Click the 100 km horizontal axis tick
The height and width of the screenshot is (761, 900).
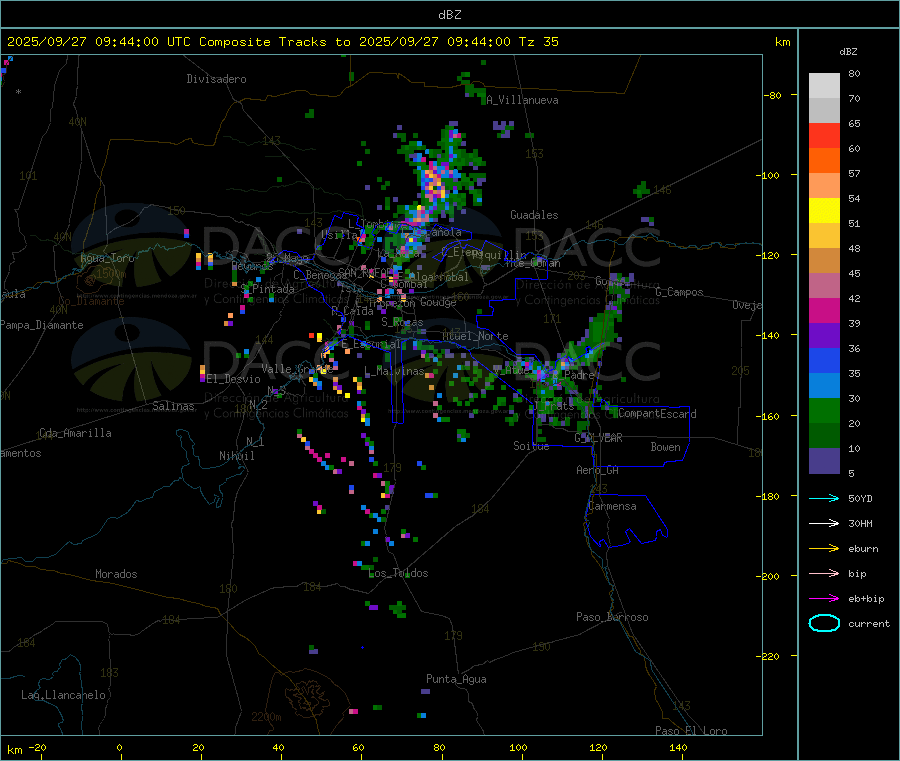click(518, 747)
